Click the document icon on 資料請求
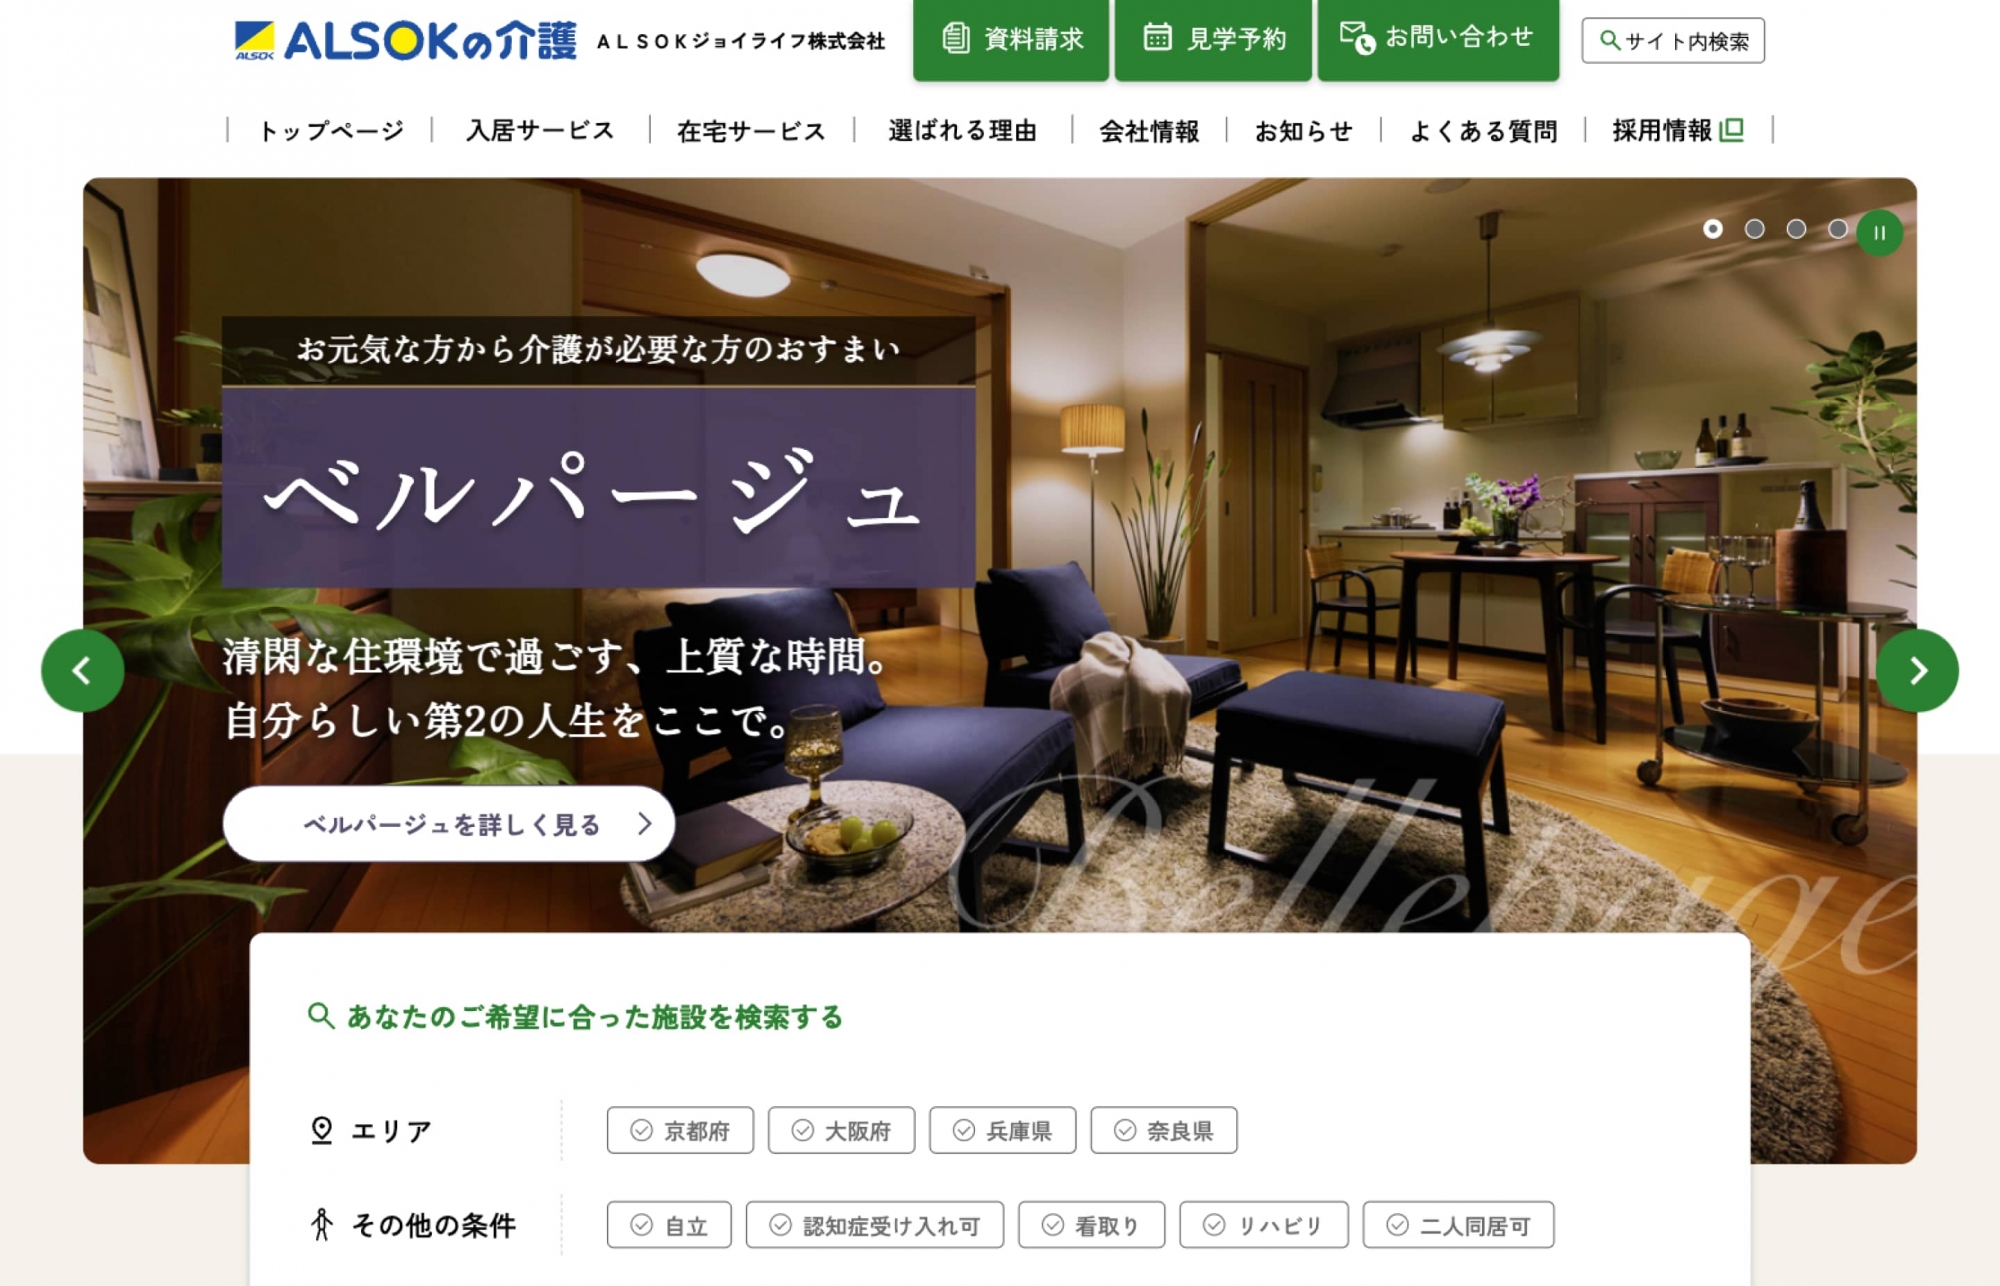The width and height of the screenshot is (2000, 1286). point(955,38)
